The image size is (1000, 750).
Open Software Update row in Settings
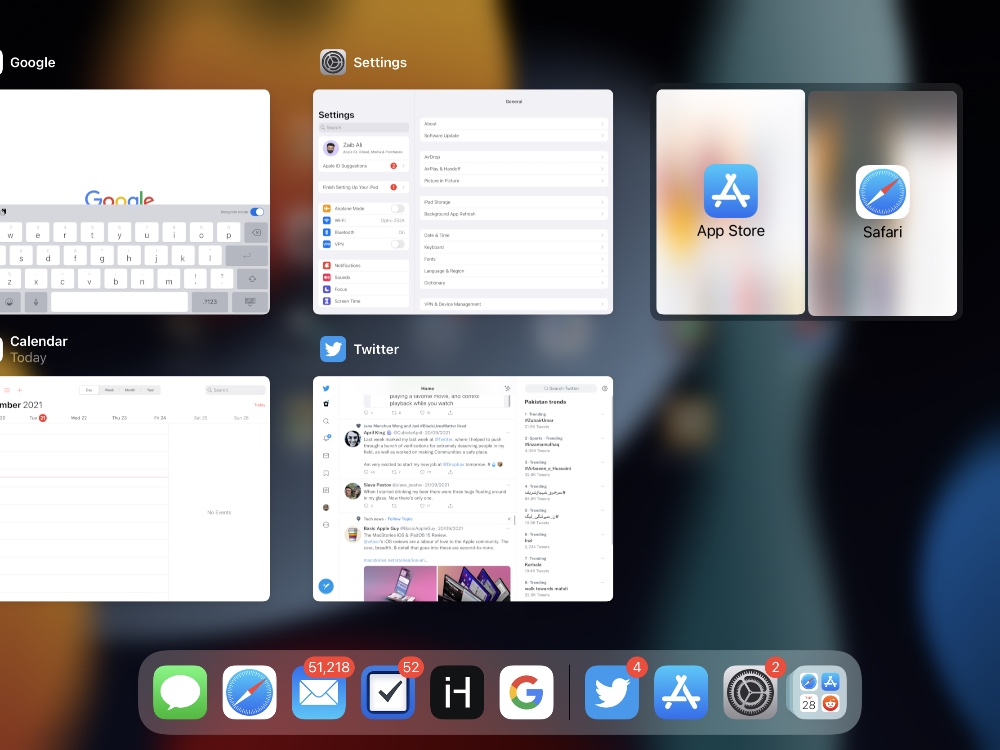pos(513,136)
